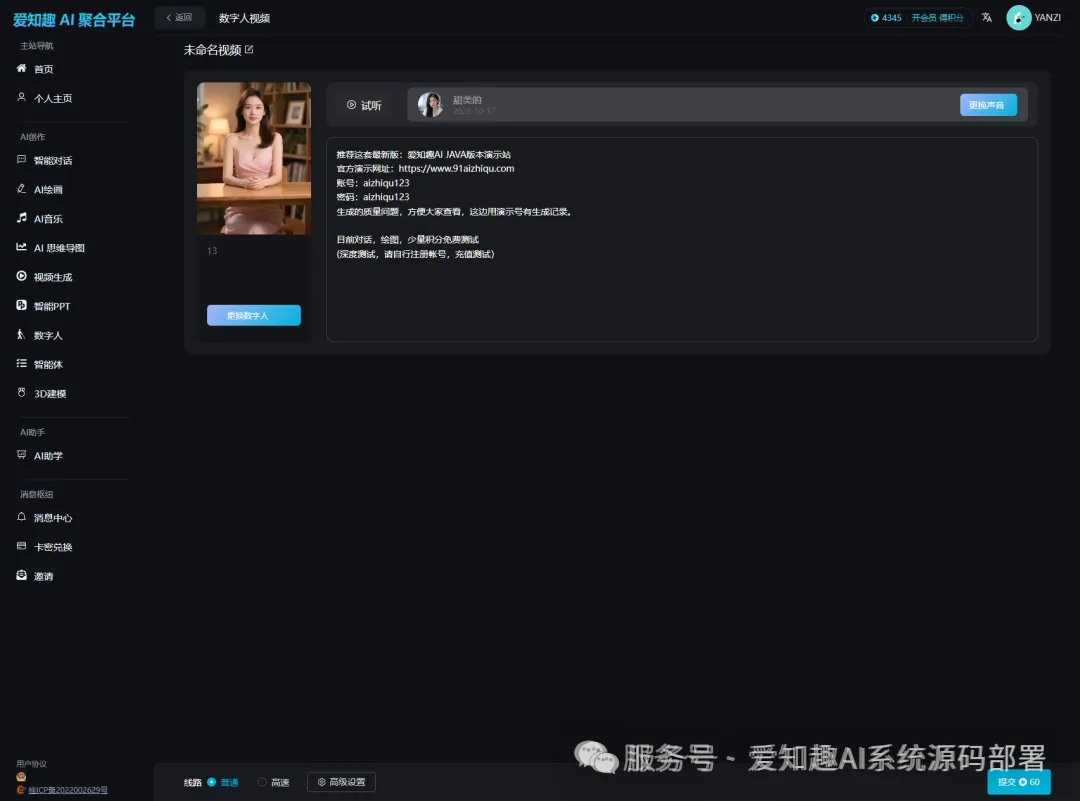Click the 数字人视频 page heading
1080x801 pixels.
245,18
